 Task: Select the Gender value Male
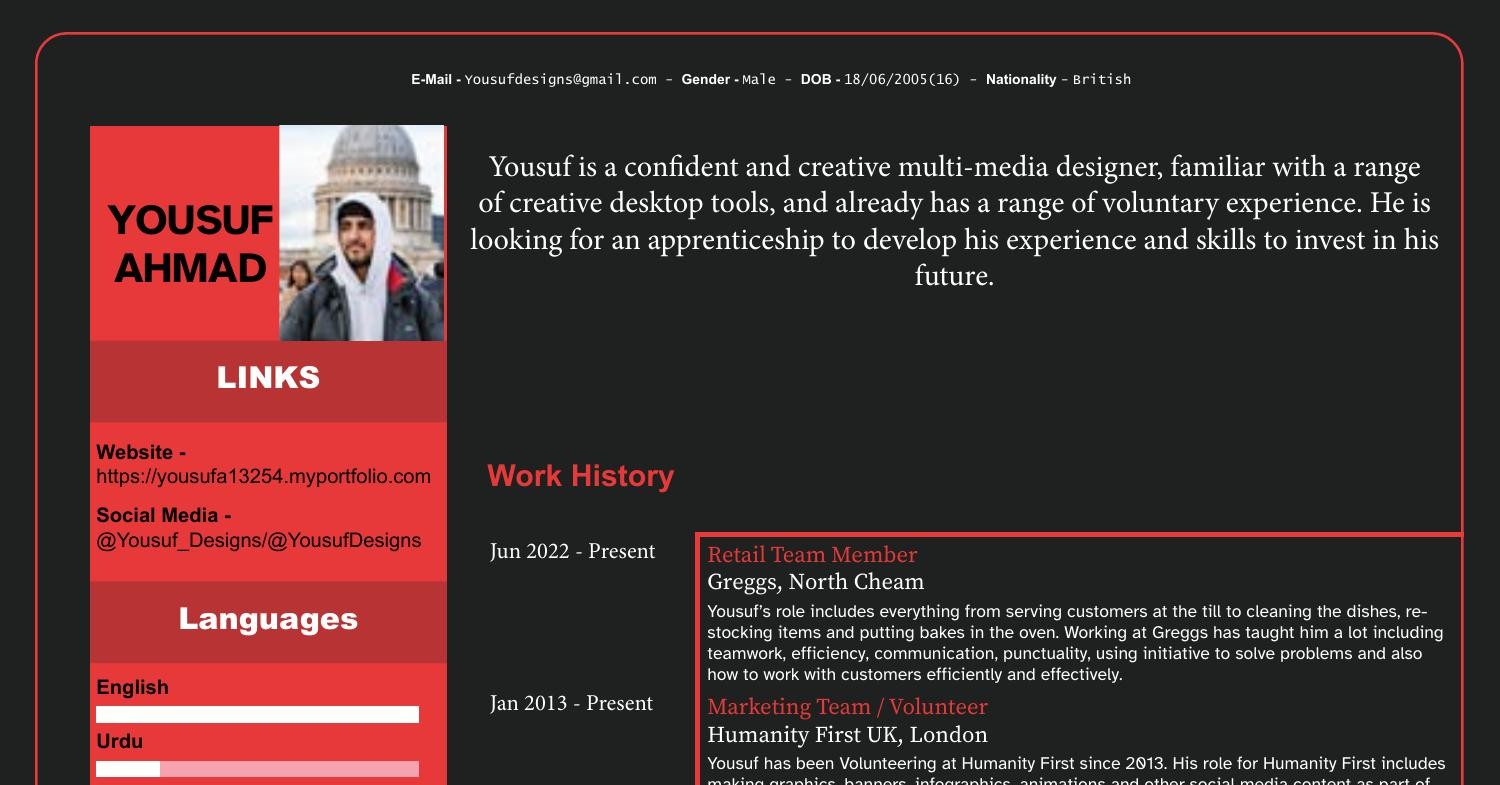759,79
